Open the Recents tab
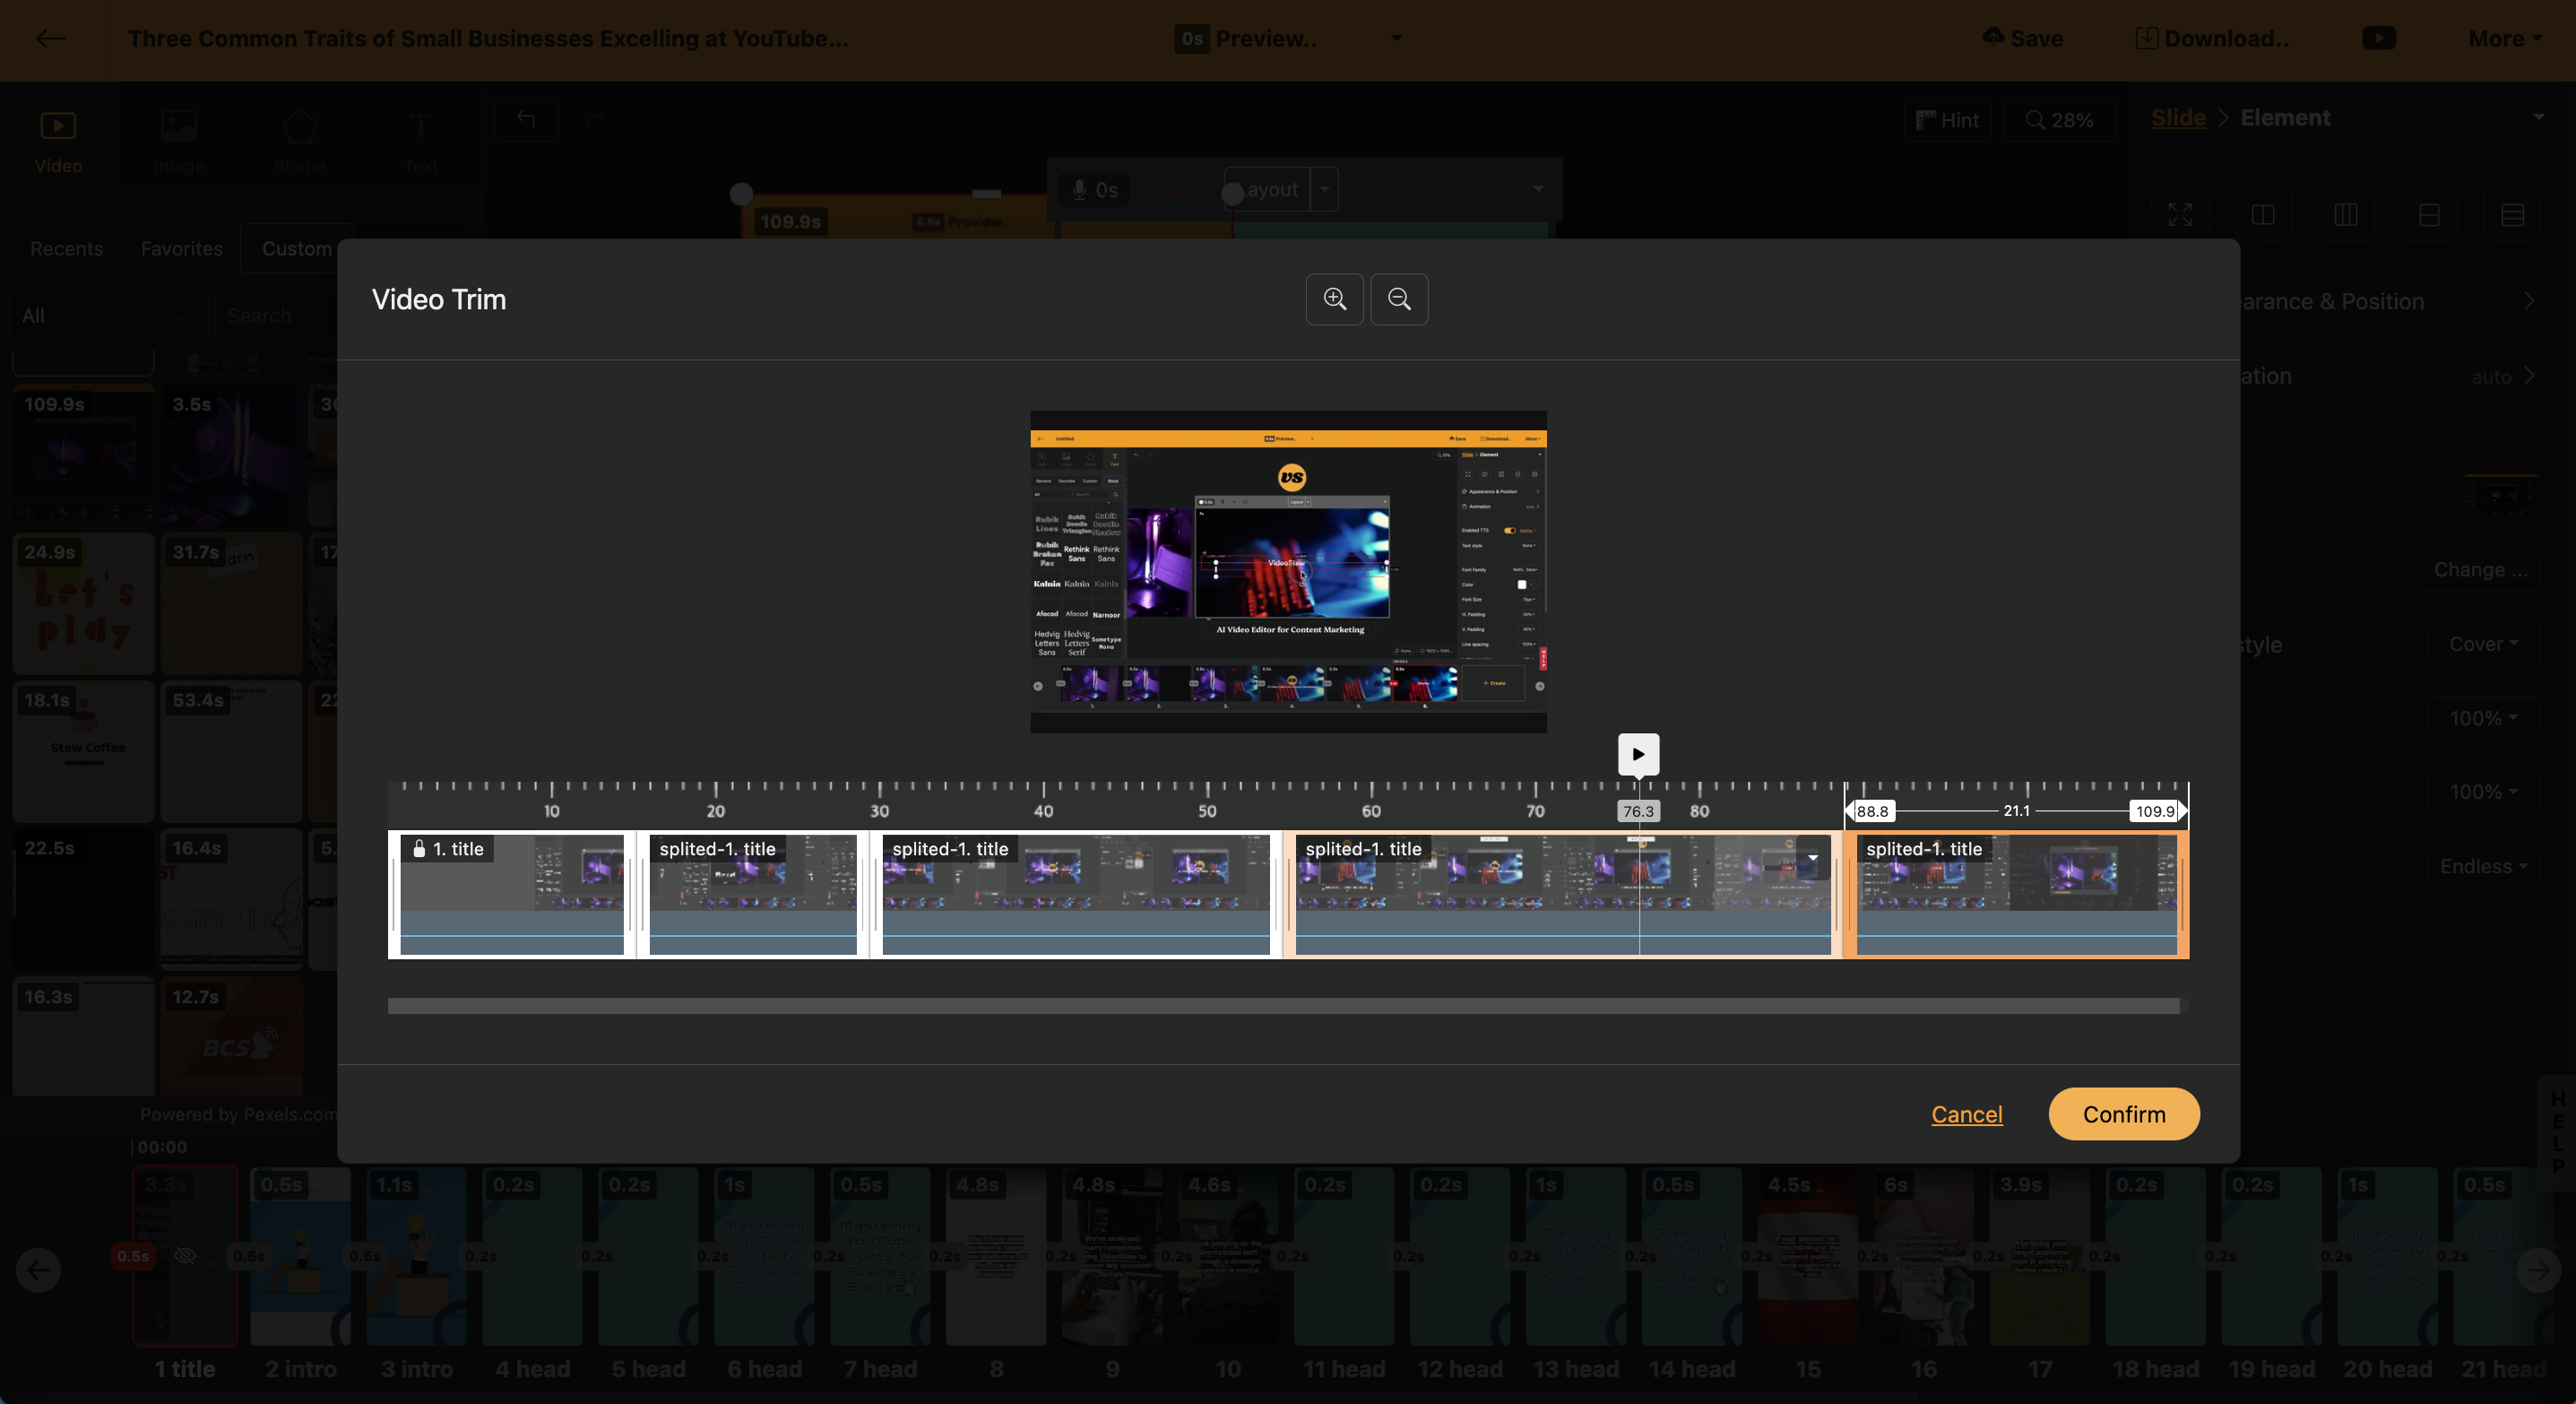2576x1404 pixels. [x=66, y=248]
